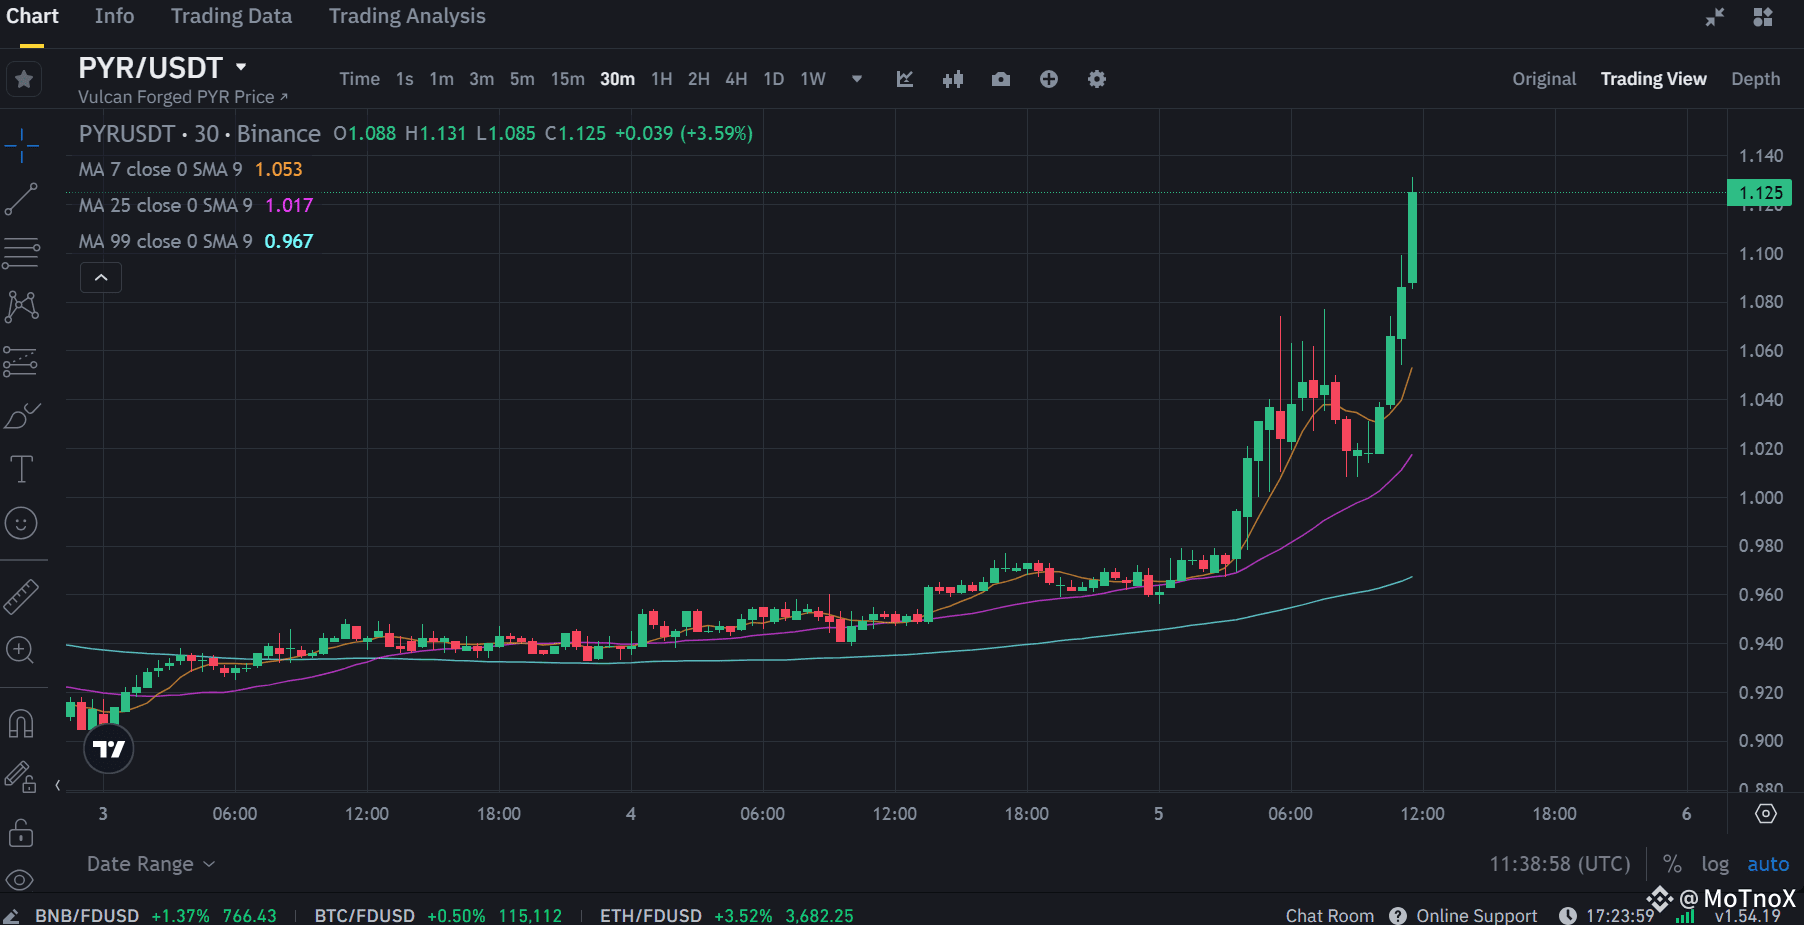Image resolution: width=1804 pixels, height=925 pixels.
Task: Open Vulcan Forged PYR Price link
Action: [x=183, y=97]
